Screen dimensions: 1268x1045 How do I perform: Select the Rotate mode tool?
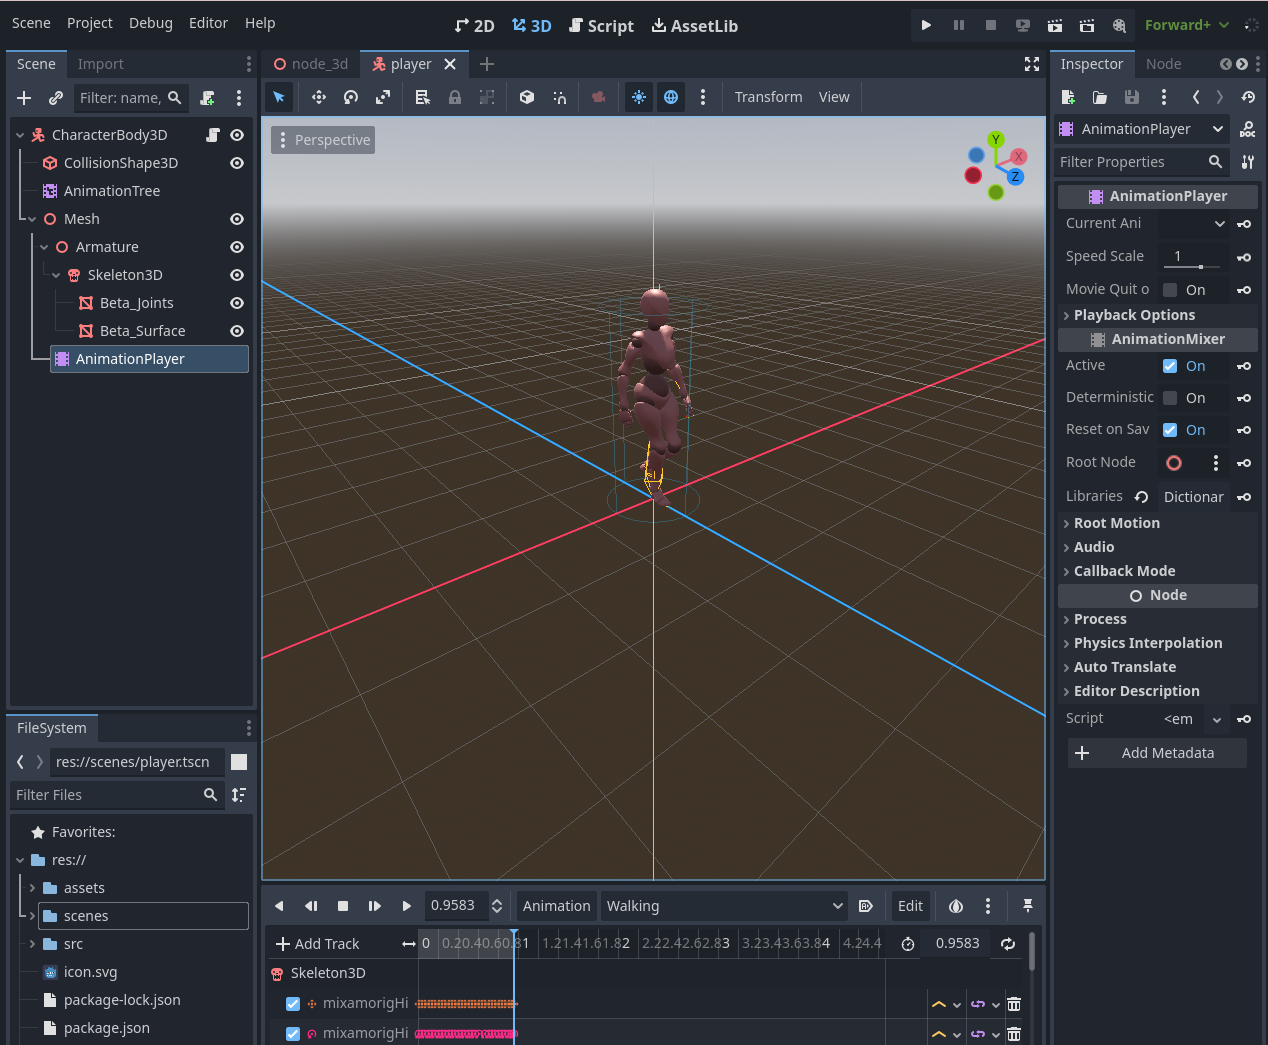click(351, 97)
